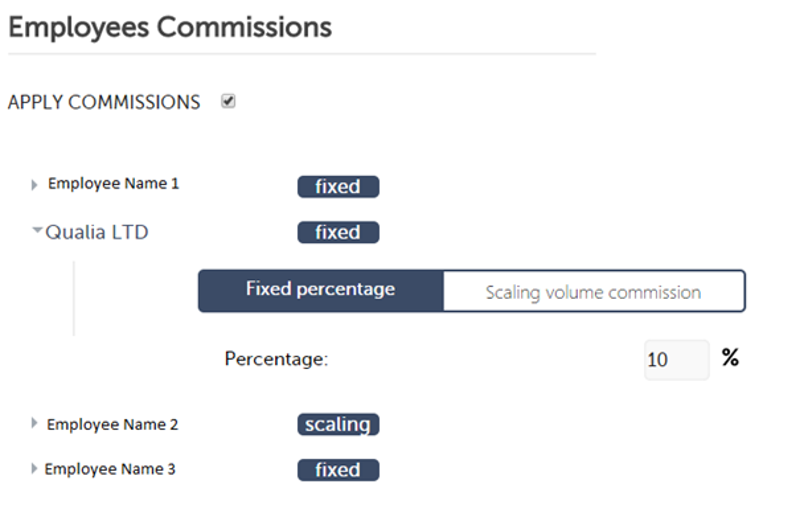Click the percent symbol beside input
This screenshot has height=521, width=800.
pos(730,358)
